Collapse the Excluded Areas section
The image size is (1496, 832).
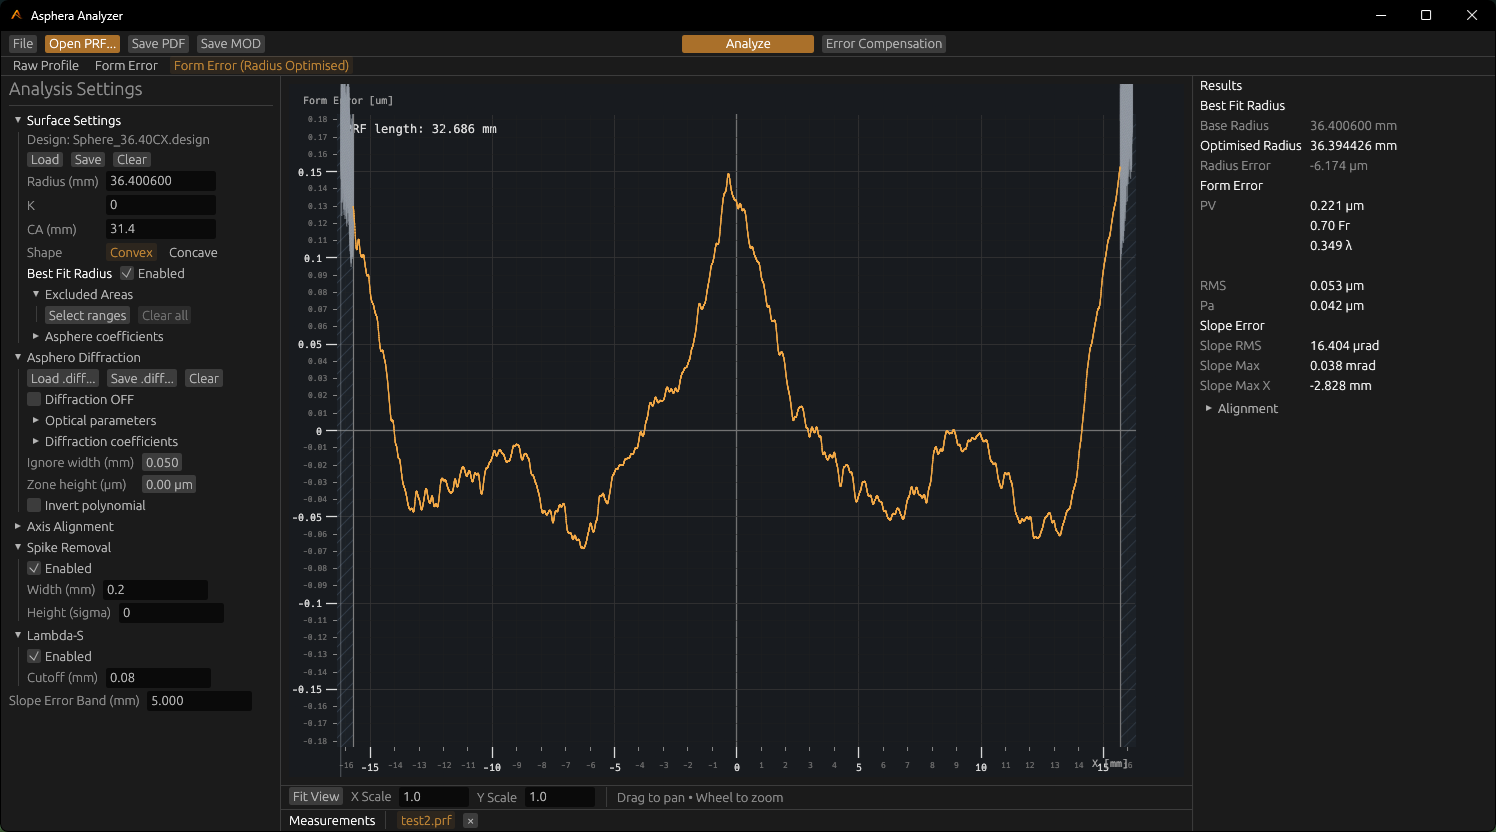pos(36,294)
